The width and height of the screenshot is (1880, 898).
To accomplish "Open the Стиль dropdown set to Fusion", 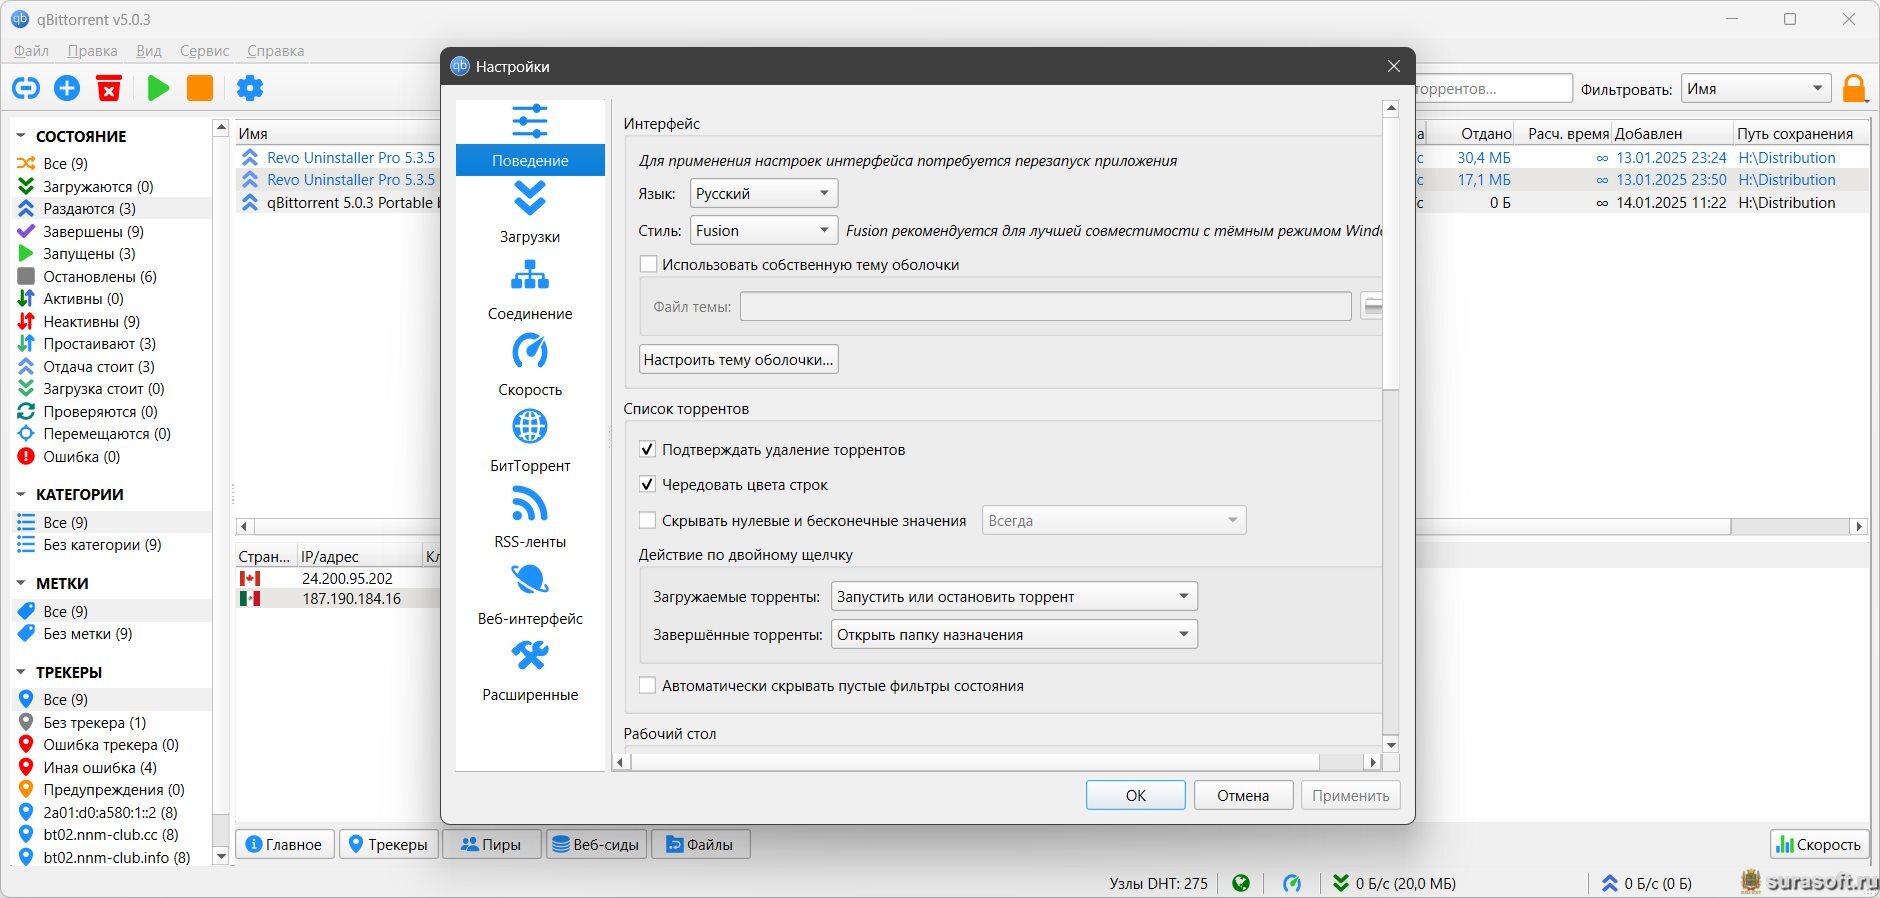I will (763, 230).
